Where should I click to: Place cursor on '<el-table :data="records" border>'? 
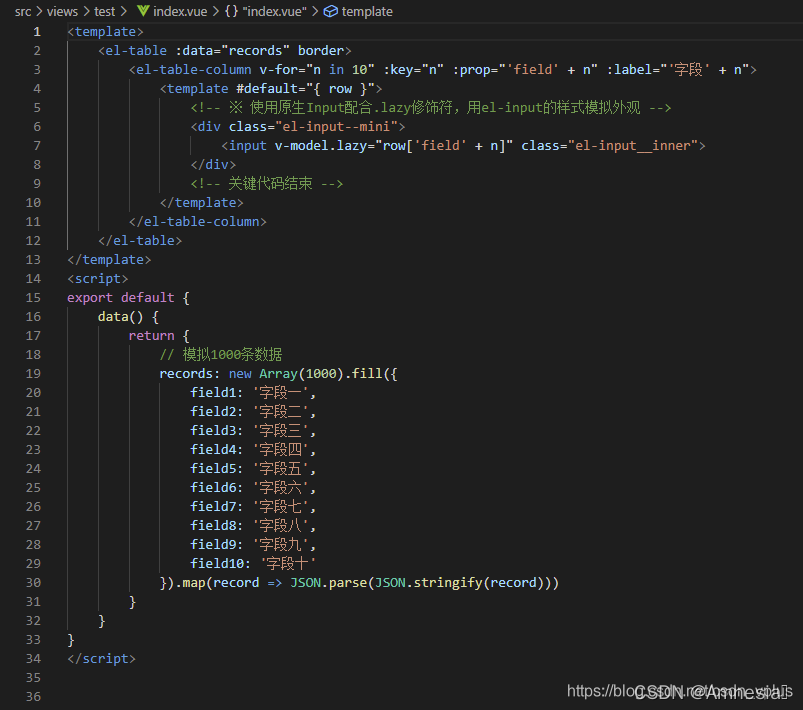(224, 51)
